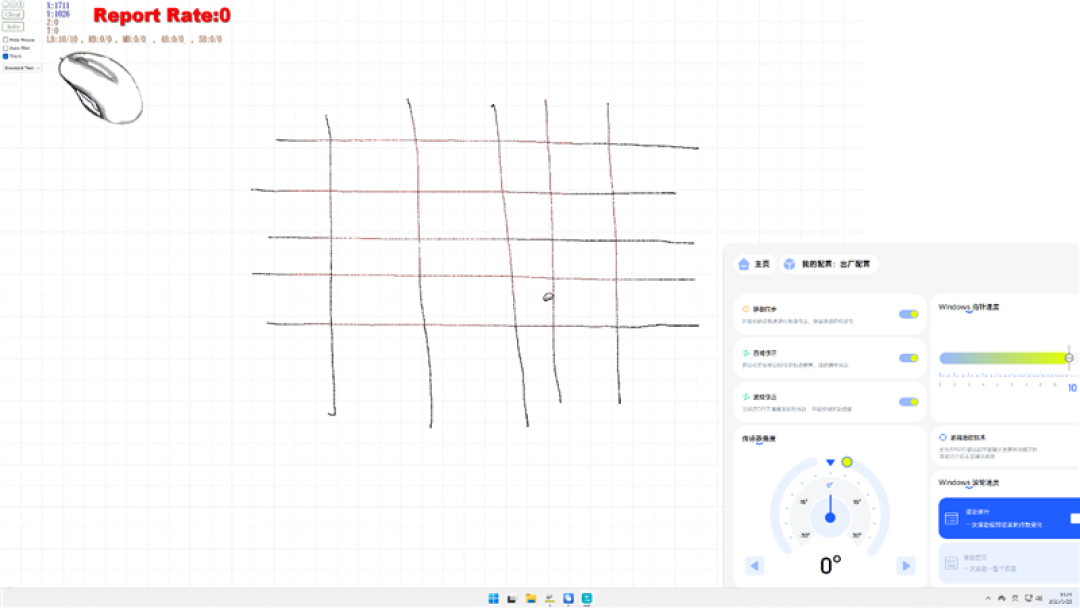Open Windows Start menu in taskbar
The image size is (1080, 608).
(x=493, y=598)
